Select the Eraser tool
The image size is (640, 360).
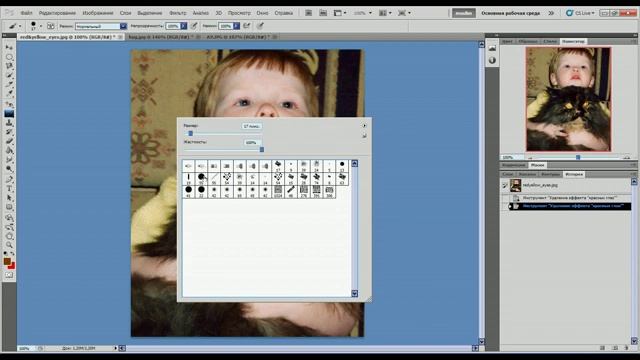coord(9,141)
